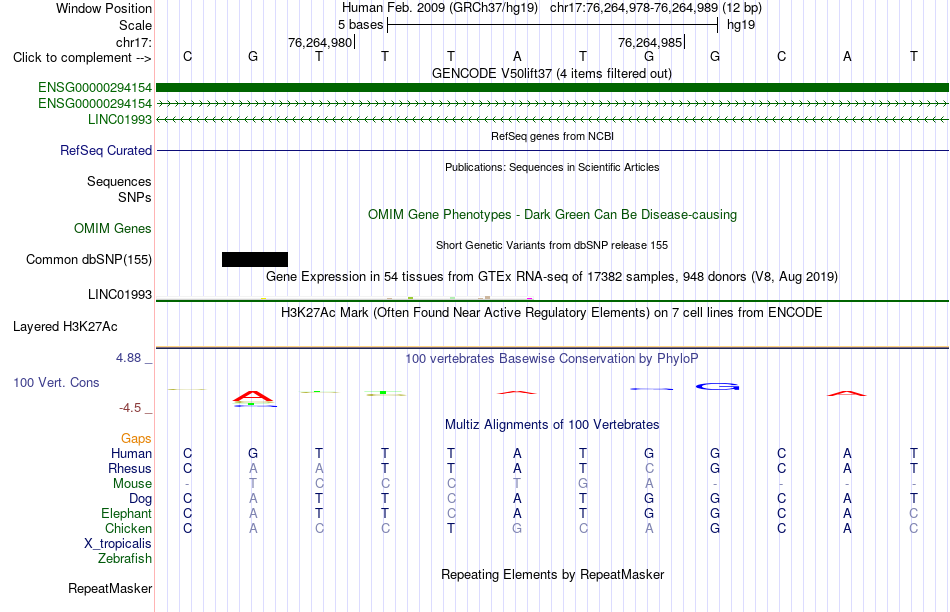Image resolution: width=950 pixels, height=612 pixels.
Task: Open the OMIM Genes track label
Action: click(x=113, y=228)
